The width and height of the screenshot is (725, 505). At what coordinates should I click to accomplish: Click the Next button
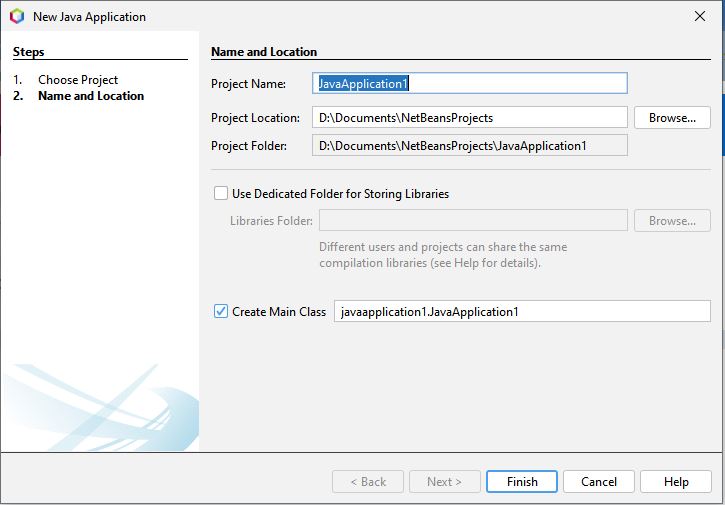[444, 482]
